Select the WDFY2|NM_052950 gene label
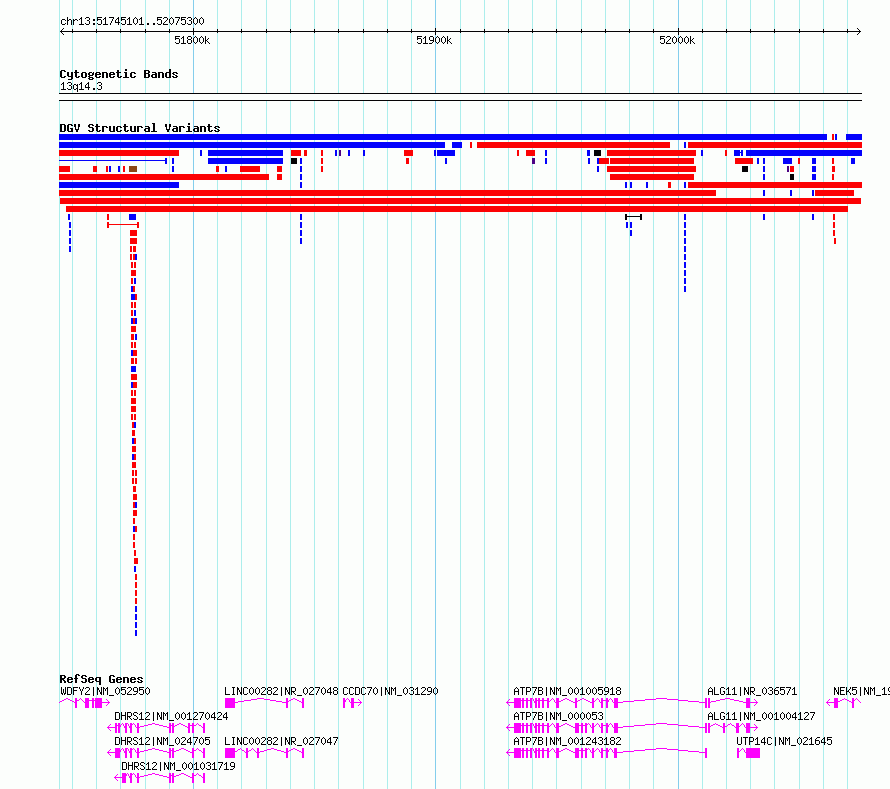Screen dimensions: 890x789 105,691
